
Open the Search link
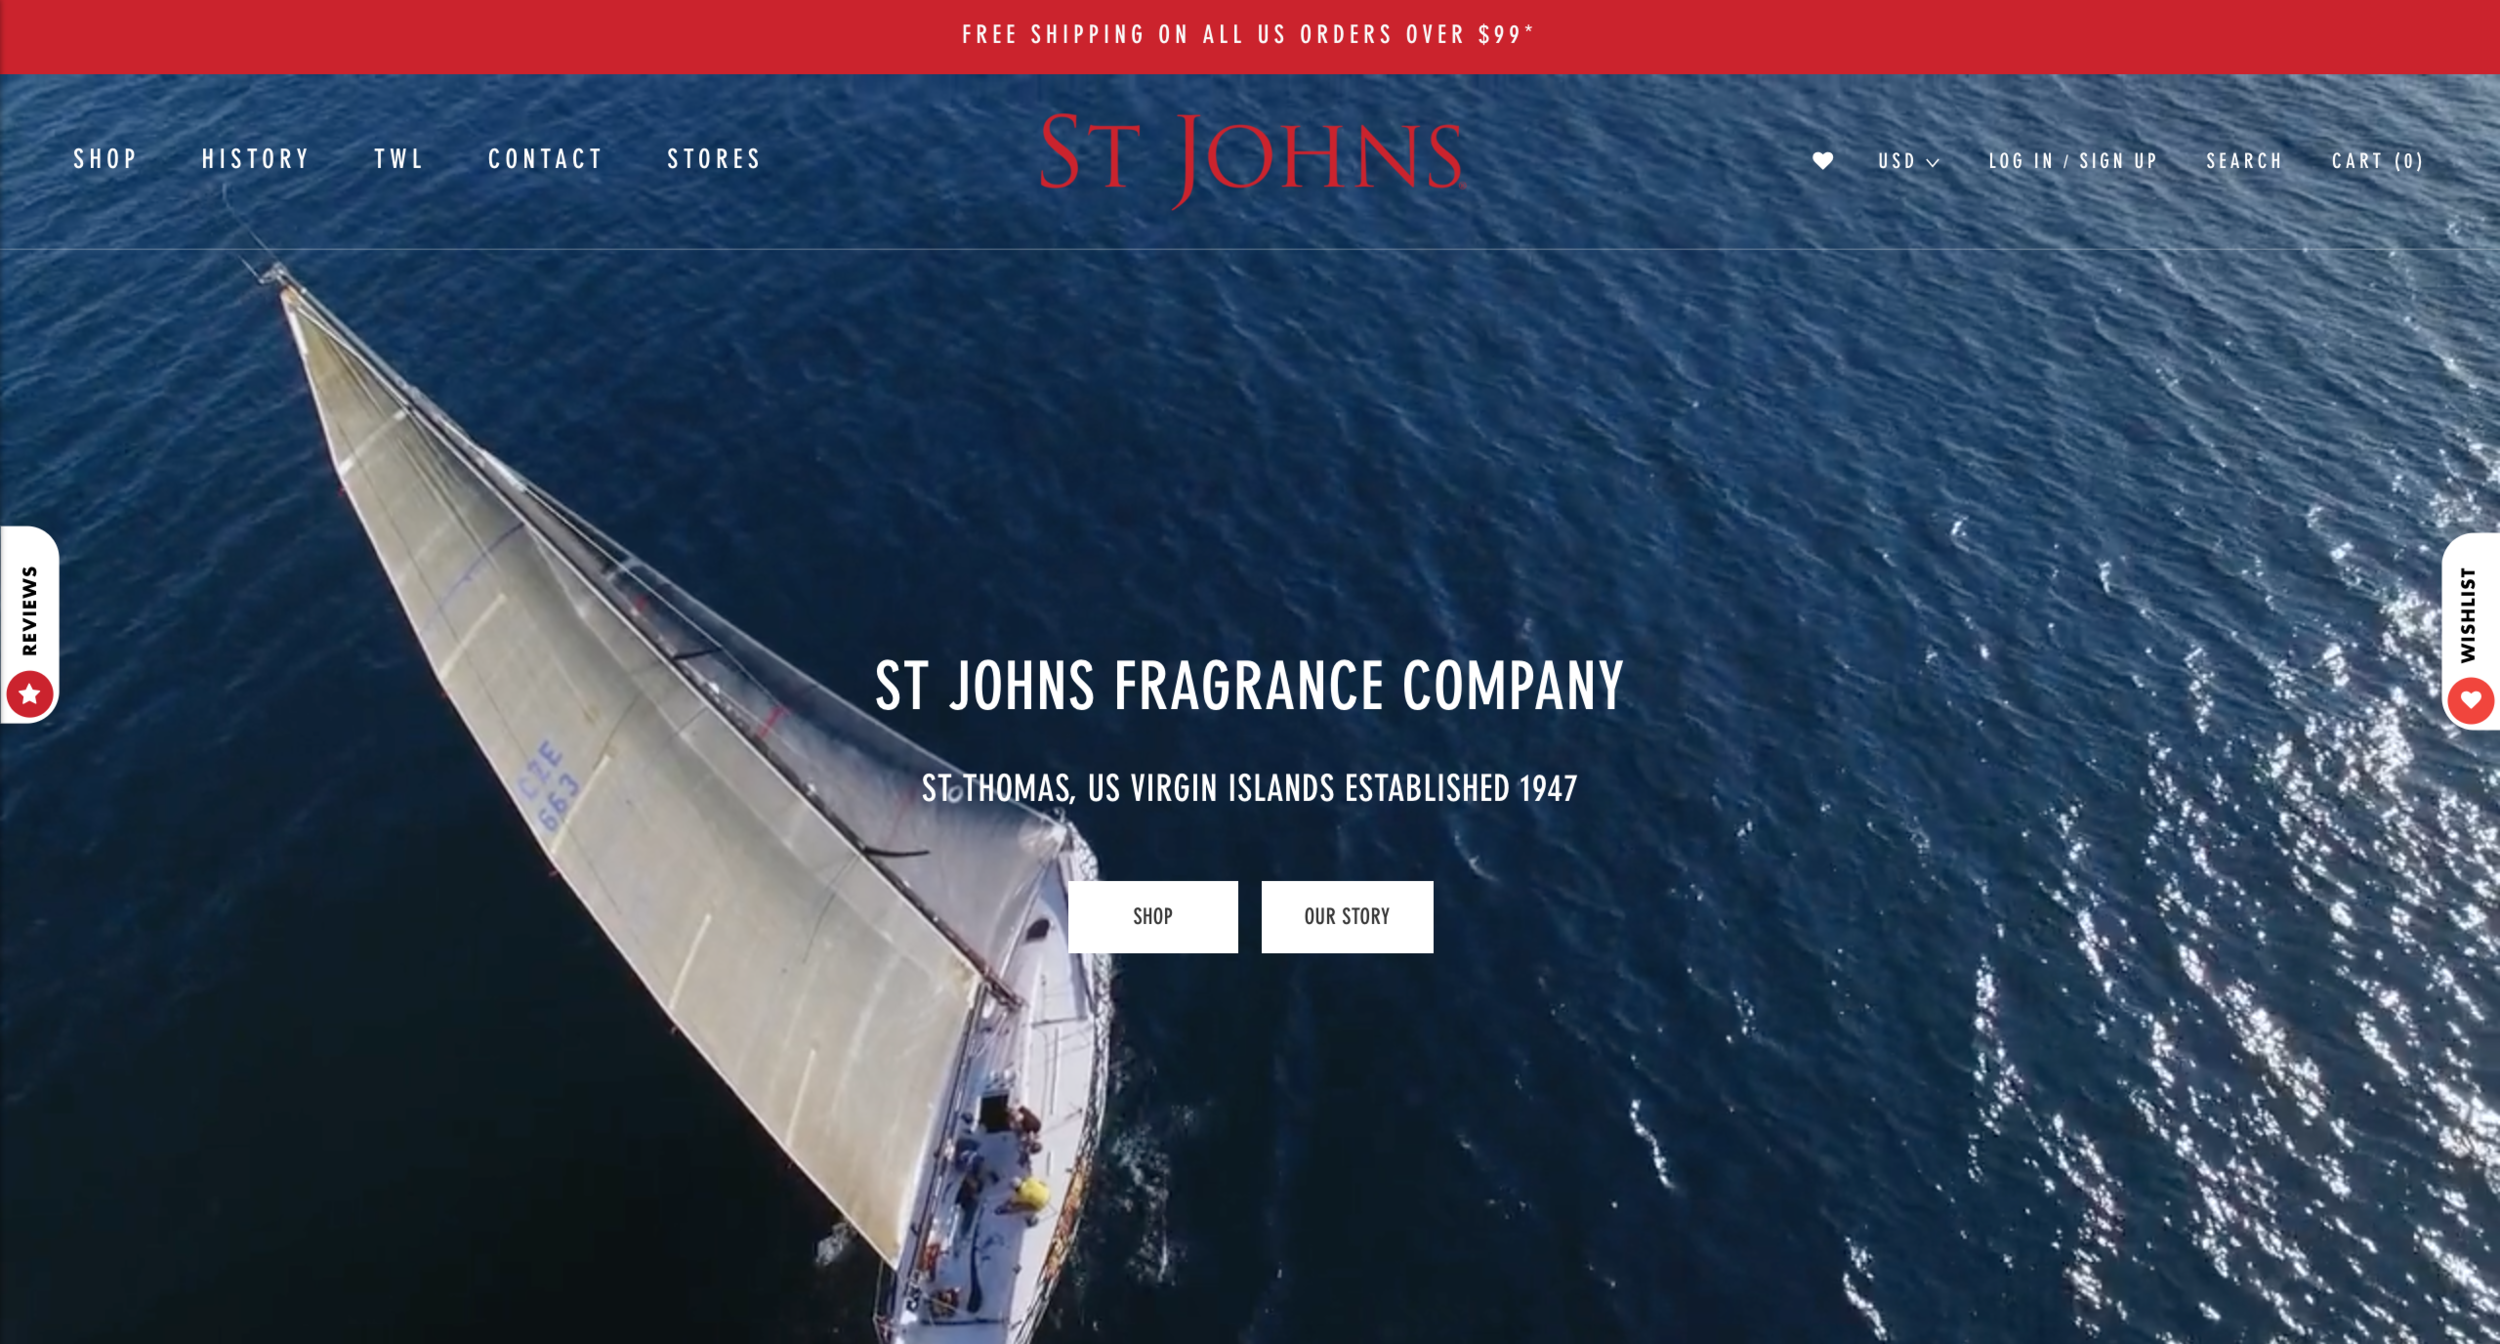[2244, 161]
